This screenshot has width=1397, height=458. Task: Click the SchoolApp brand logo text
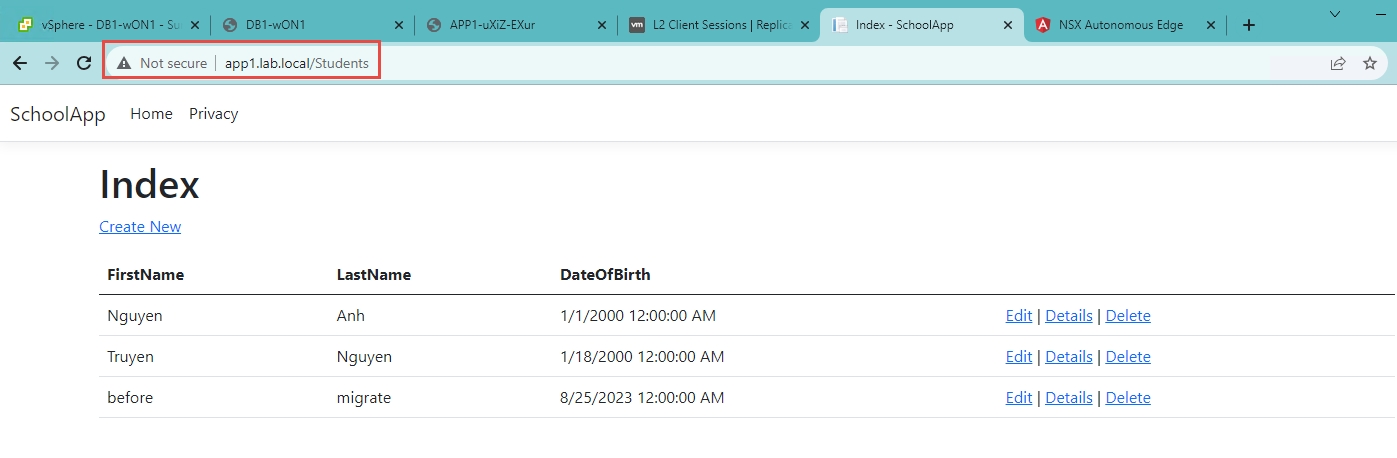pos(58,114)
